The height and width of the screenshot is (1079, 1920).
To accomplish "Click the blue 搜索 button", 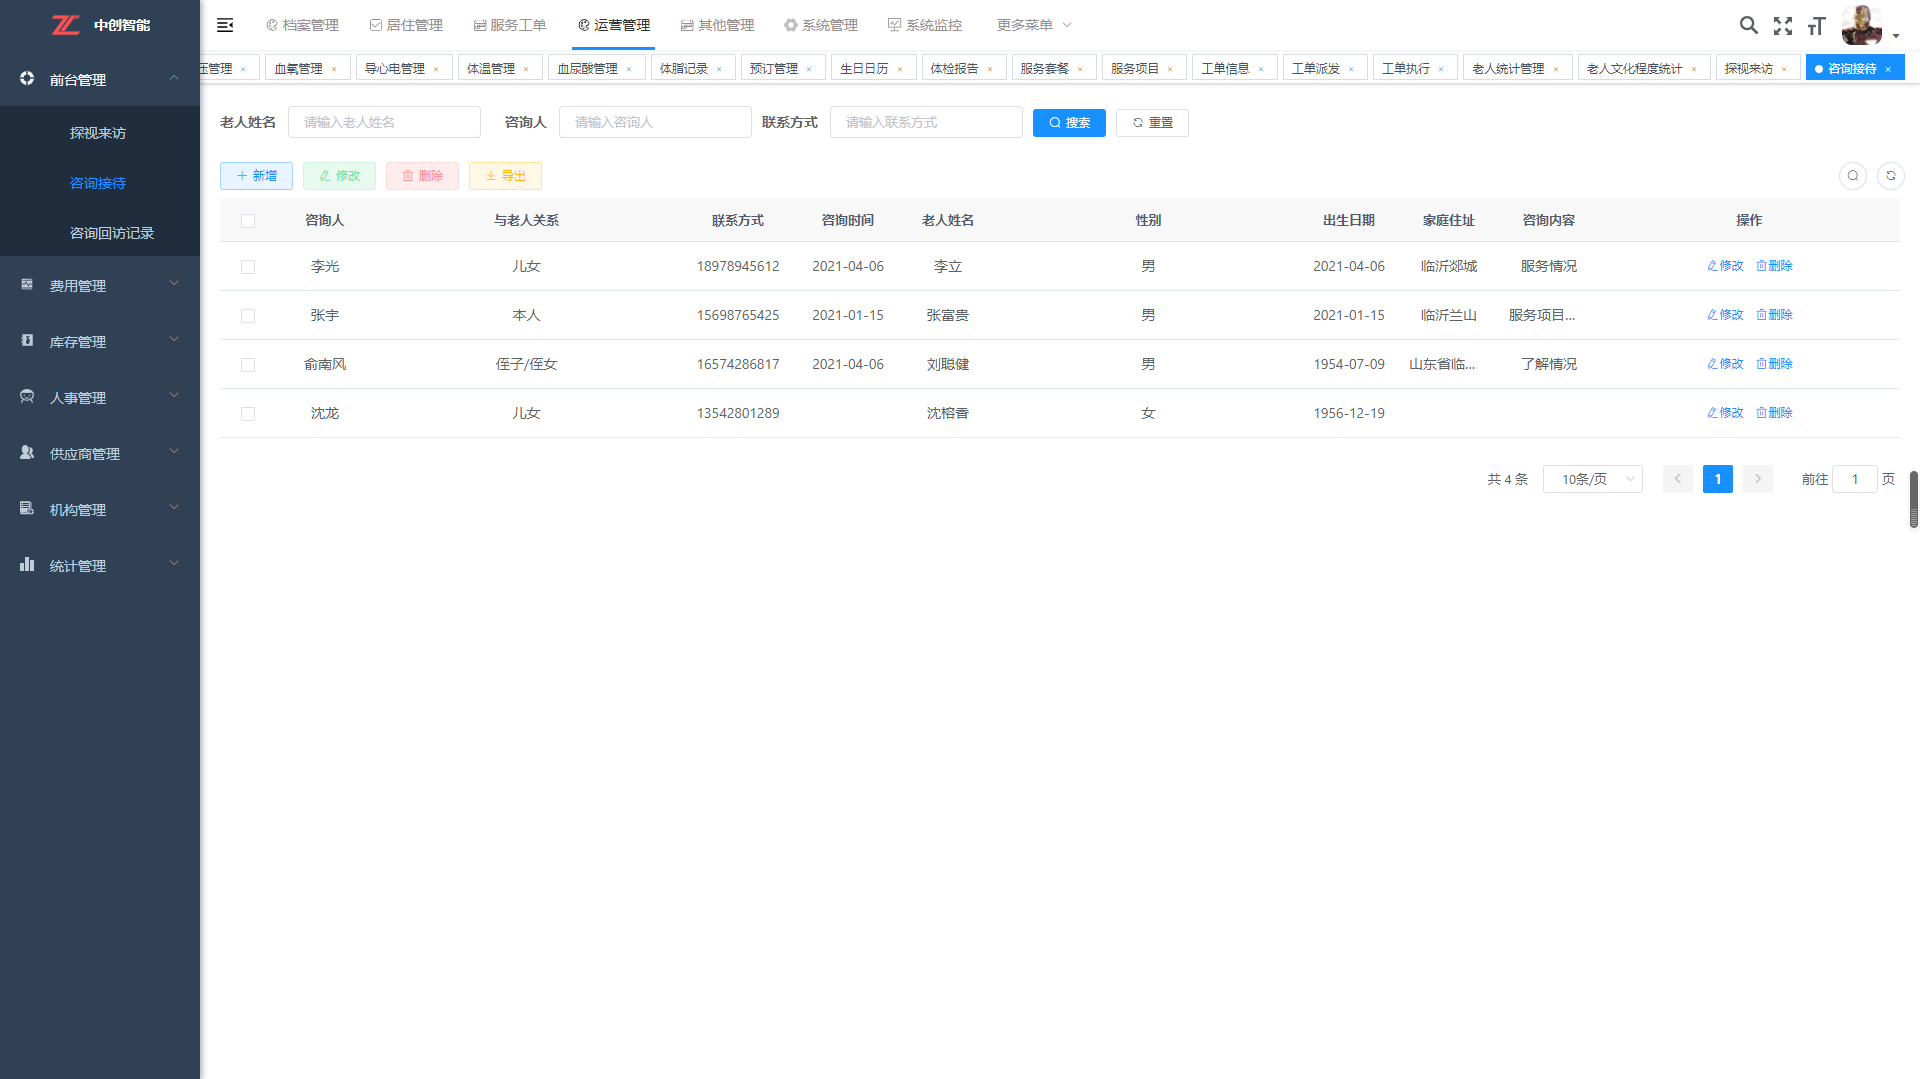I will (1068, 123).
